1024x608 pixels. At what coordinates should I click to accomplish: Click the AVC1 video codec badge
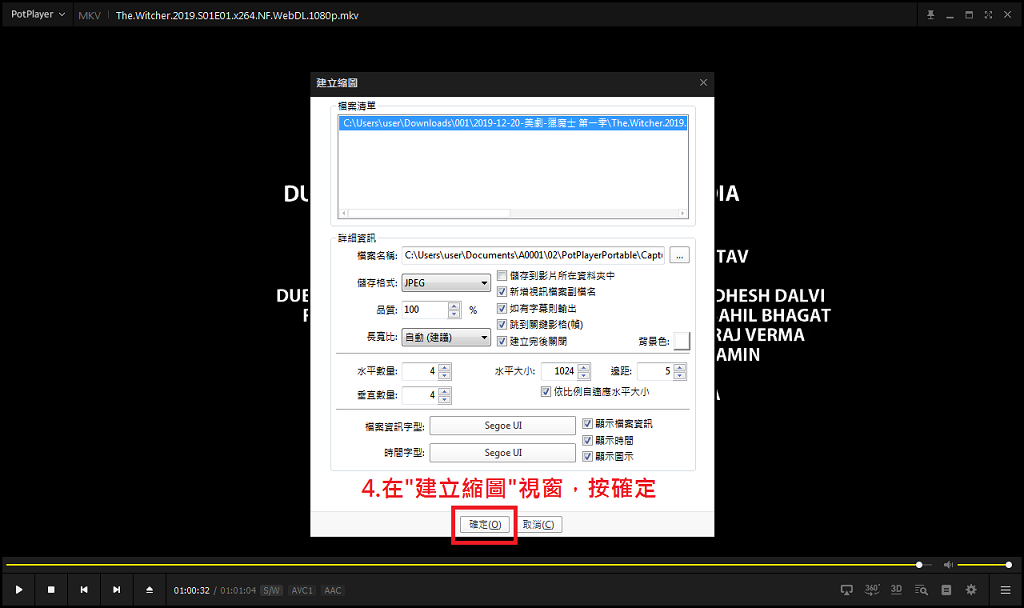302,590
